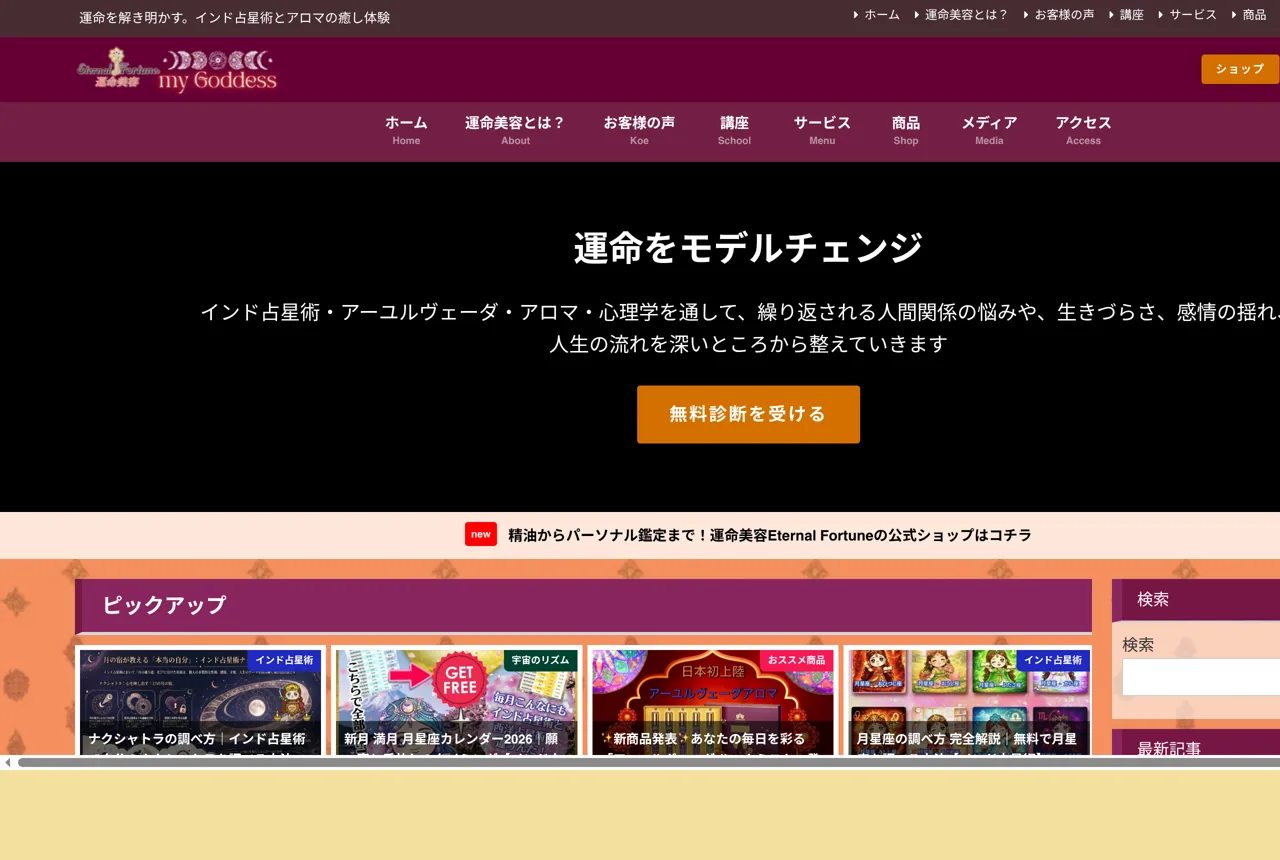The width and height of the screenshot is (1280, 860).
Task: Open 運命美容とは？ About in main navigation
Action: (515, 130)
